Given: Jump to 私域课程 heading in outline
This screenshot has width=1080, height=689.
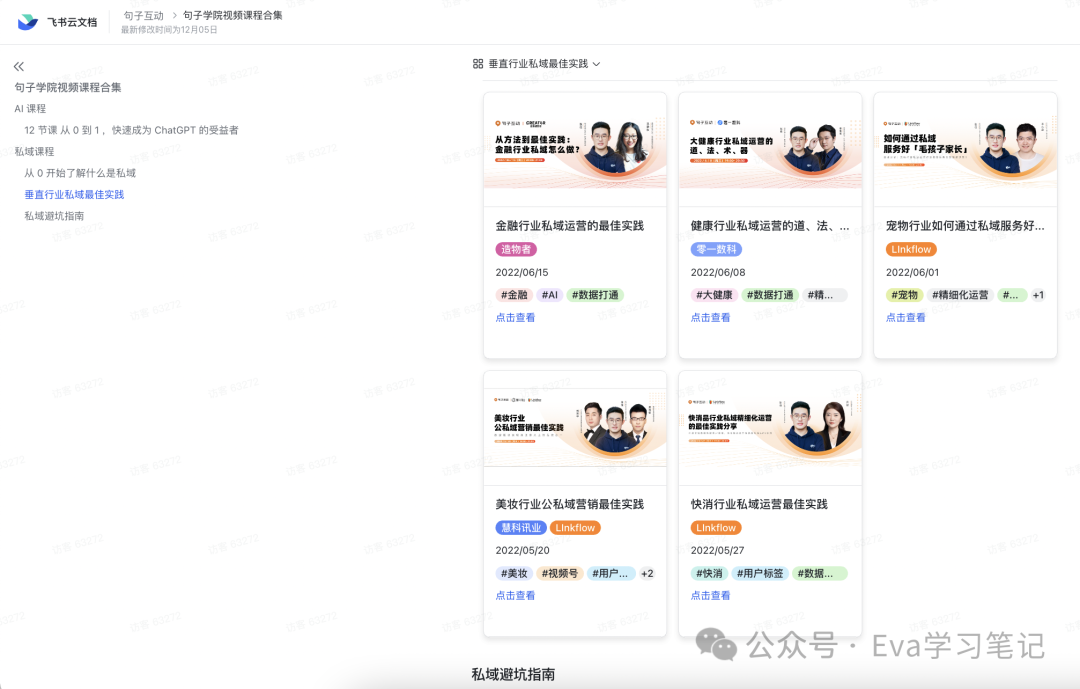Looking at the screenshot, I should click(34, 151).
